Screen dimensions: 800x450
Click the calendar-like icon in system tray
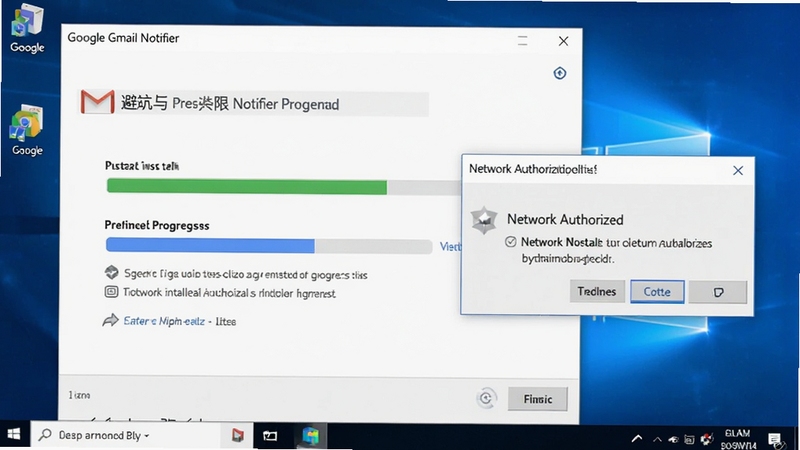[x=689, y=439]
